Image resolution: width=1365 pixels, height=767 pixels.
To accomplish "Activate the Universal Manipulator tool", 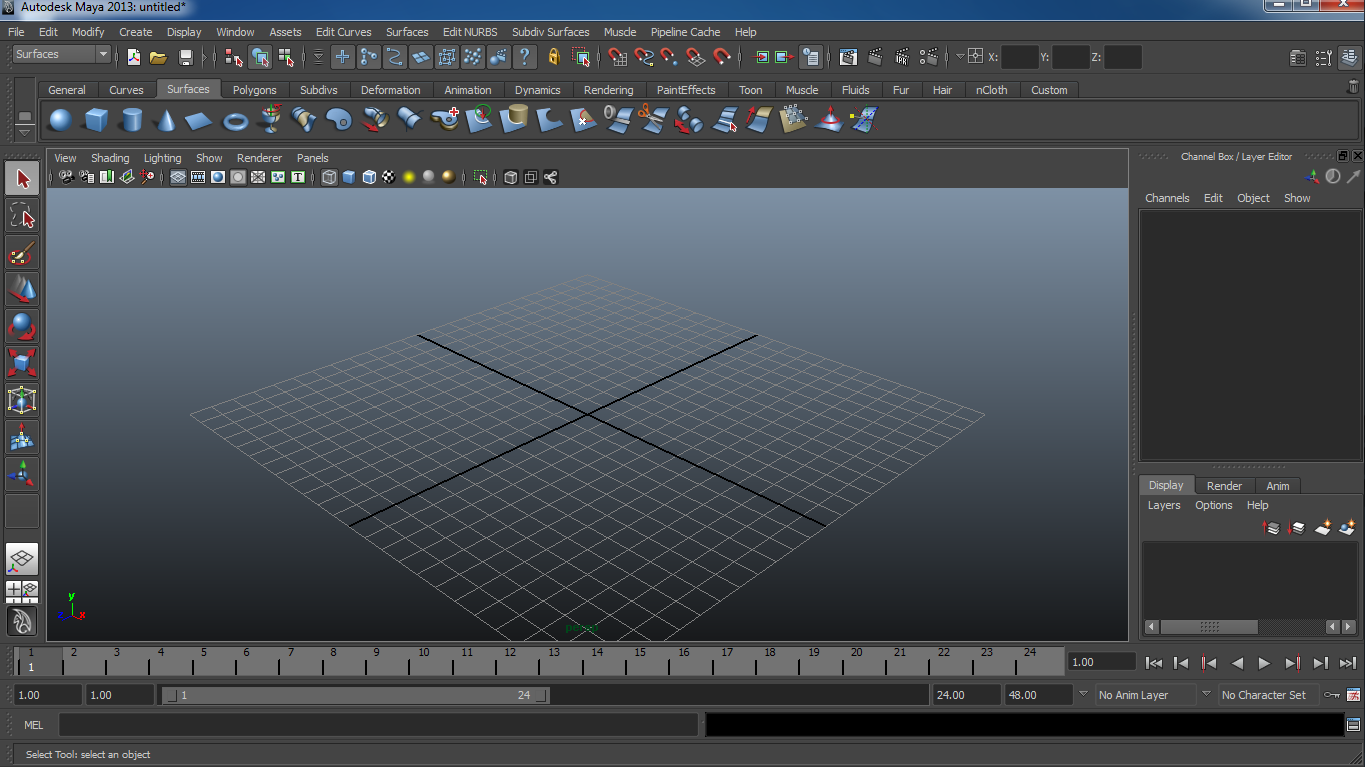I will coord(22,400).
